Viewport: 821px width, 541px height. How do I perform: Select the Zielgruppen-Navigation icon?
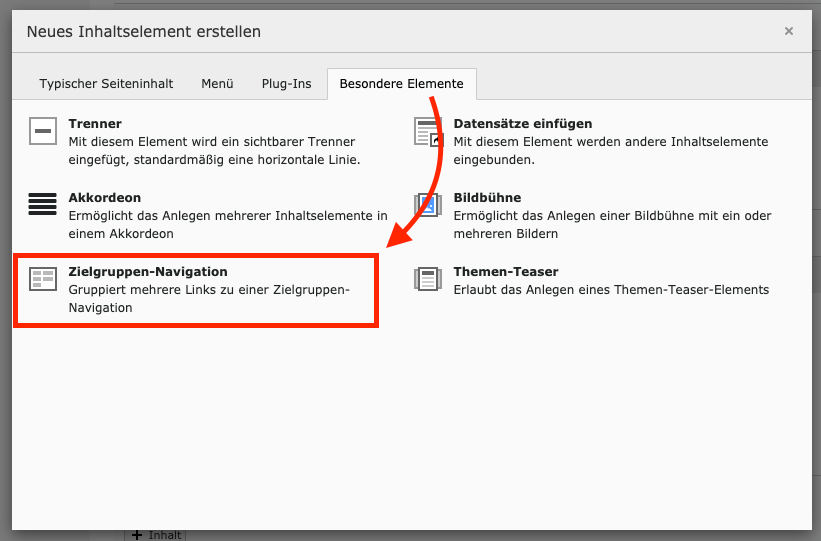[x=42, y=279]
